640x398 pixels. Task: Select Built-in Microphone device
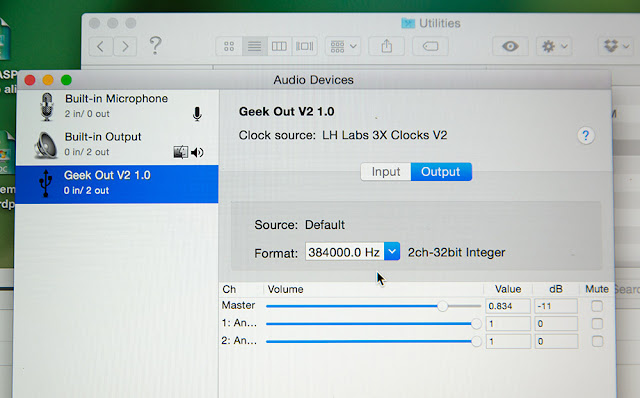tap(117, 107)
